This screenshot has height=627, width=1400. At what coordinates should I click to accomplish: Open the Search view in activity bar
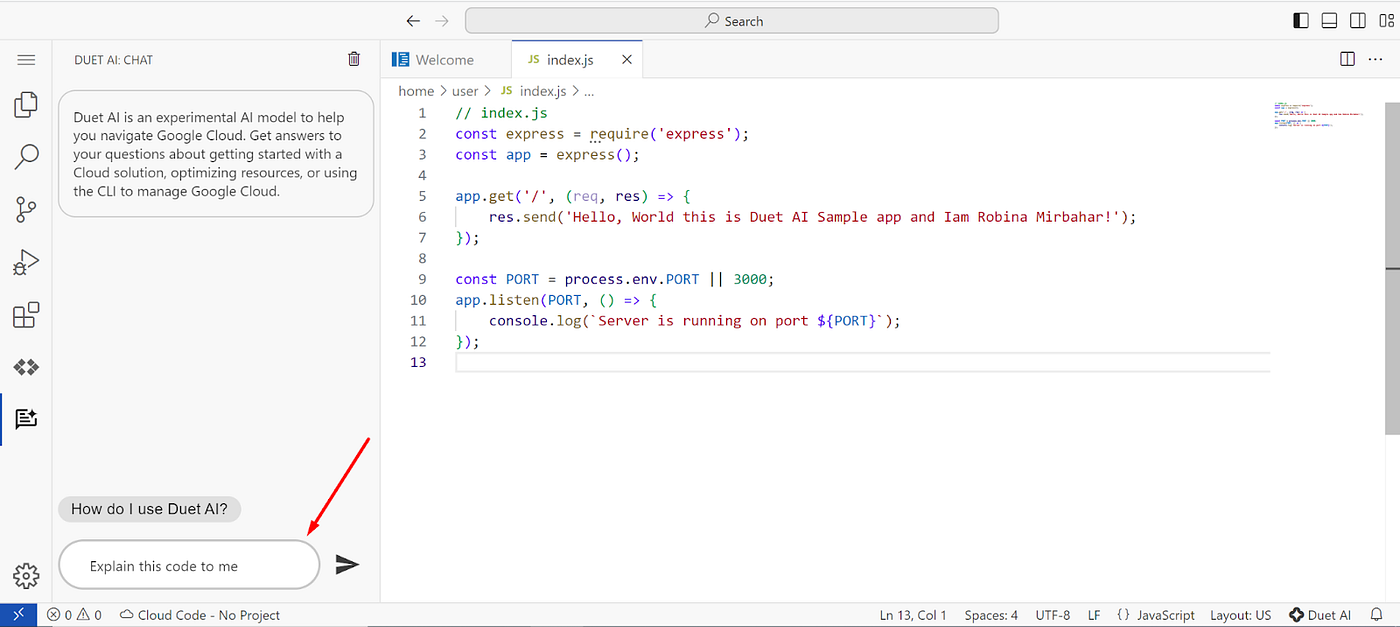pos(26,156)
